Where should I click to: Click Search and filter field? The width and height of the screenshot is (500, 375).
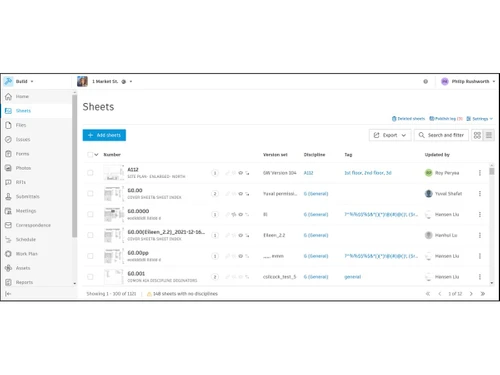(441, 135)
